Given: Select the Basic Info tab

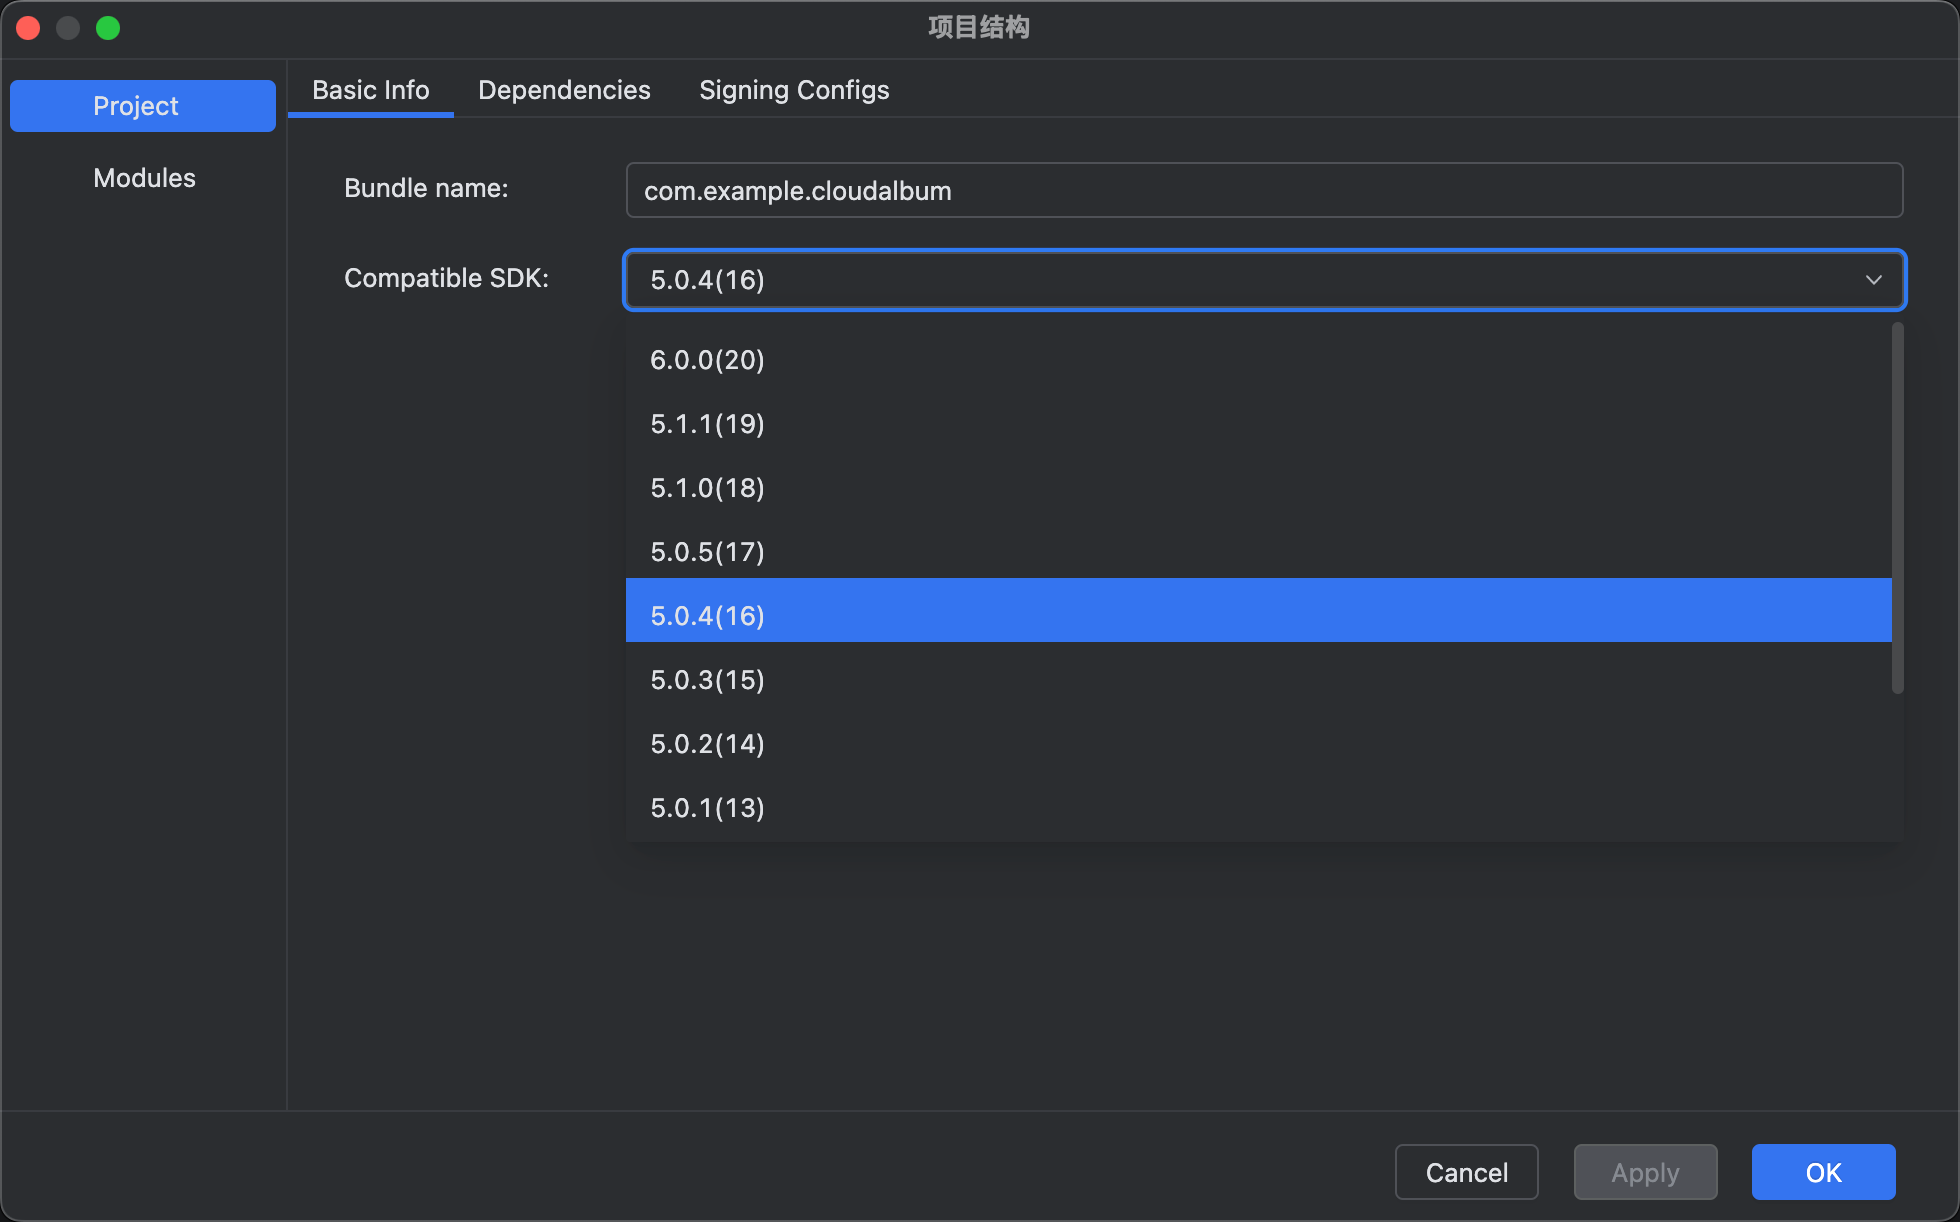Looking at the screenshot, I should [370, 90].
